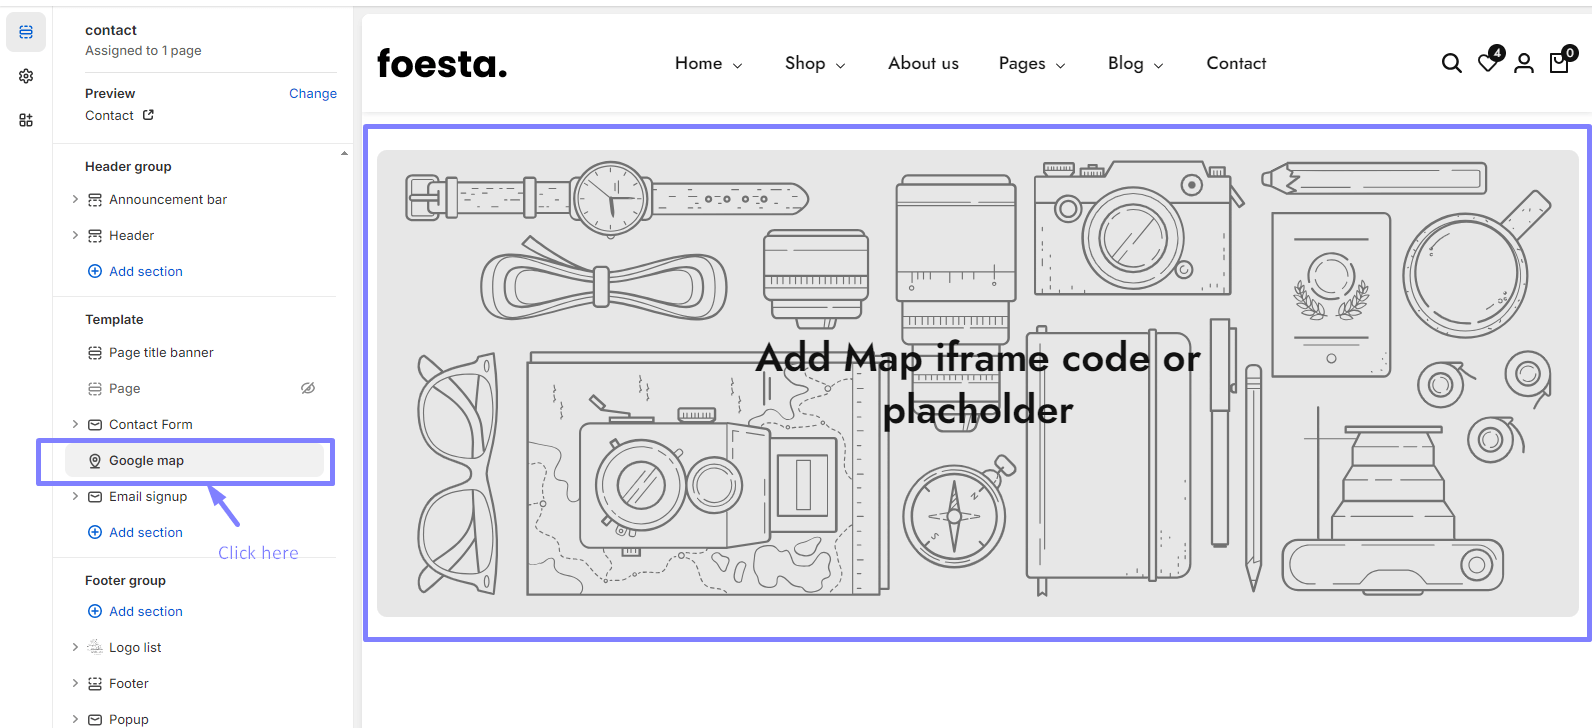Click the search magnifier icon in store header

[1451, 64]
